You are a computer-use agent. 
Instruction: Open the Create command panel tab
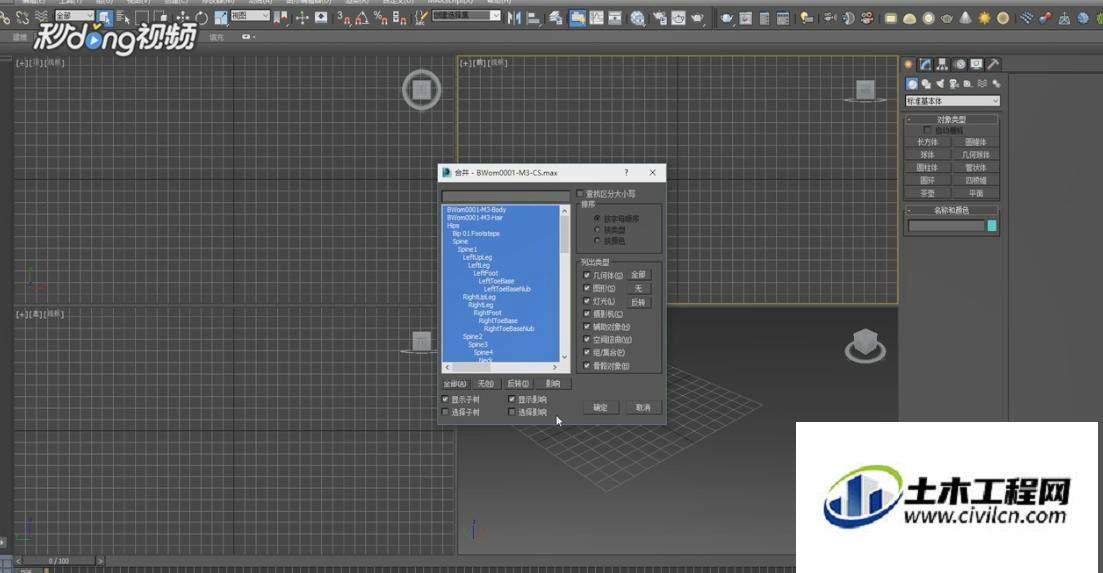point(909,64)
